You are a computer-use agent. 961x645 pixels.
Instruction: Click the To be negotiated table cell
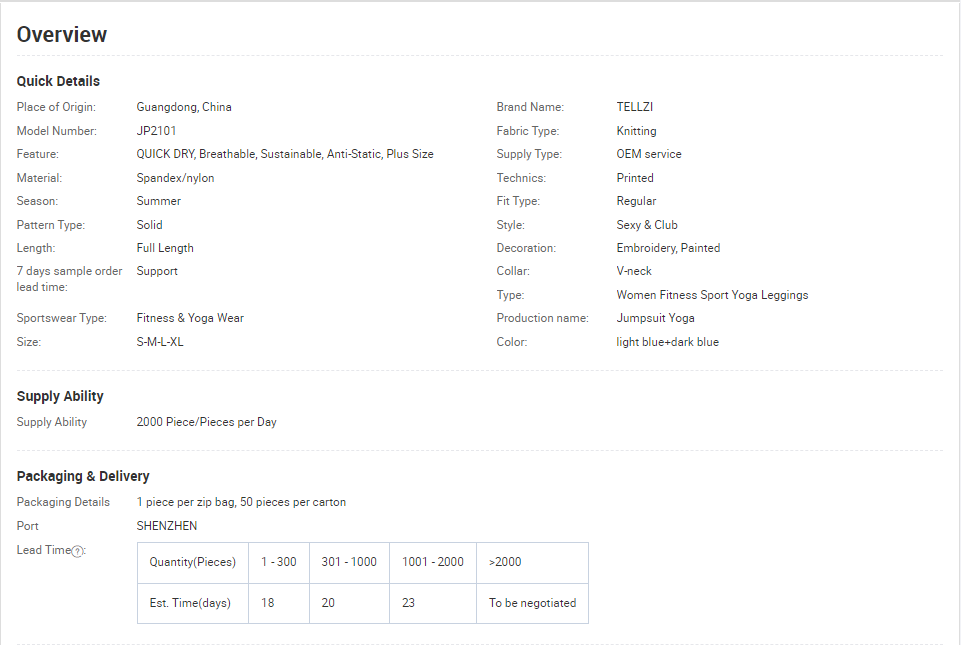[x=532, y=603]
